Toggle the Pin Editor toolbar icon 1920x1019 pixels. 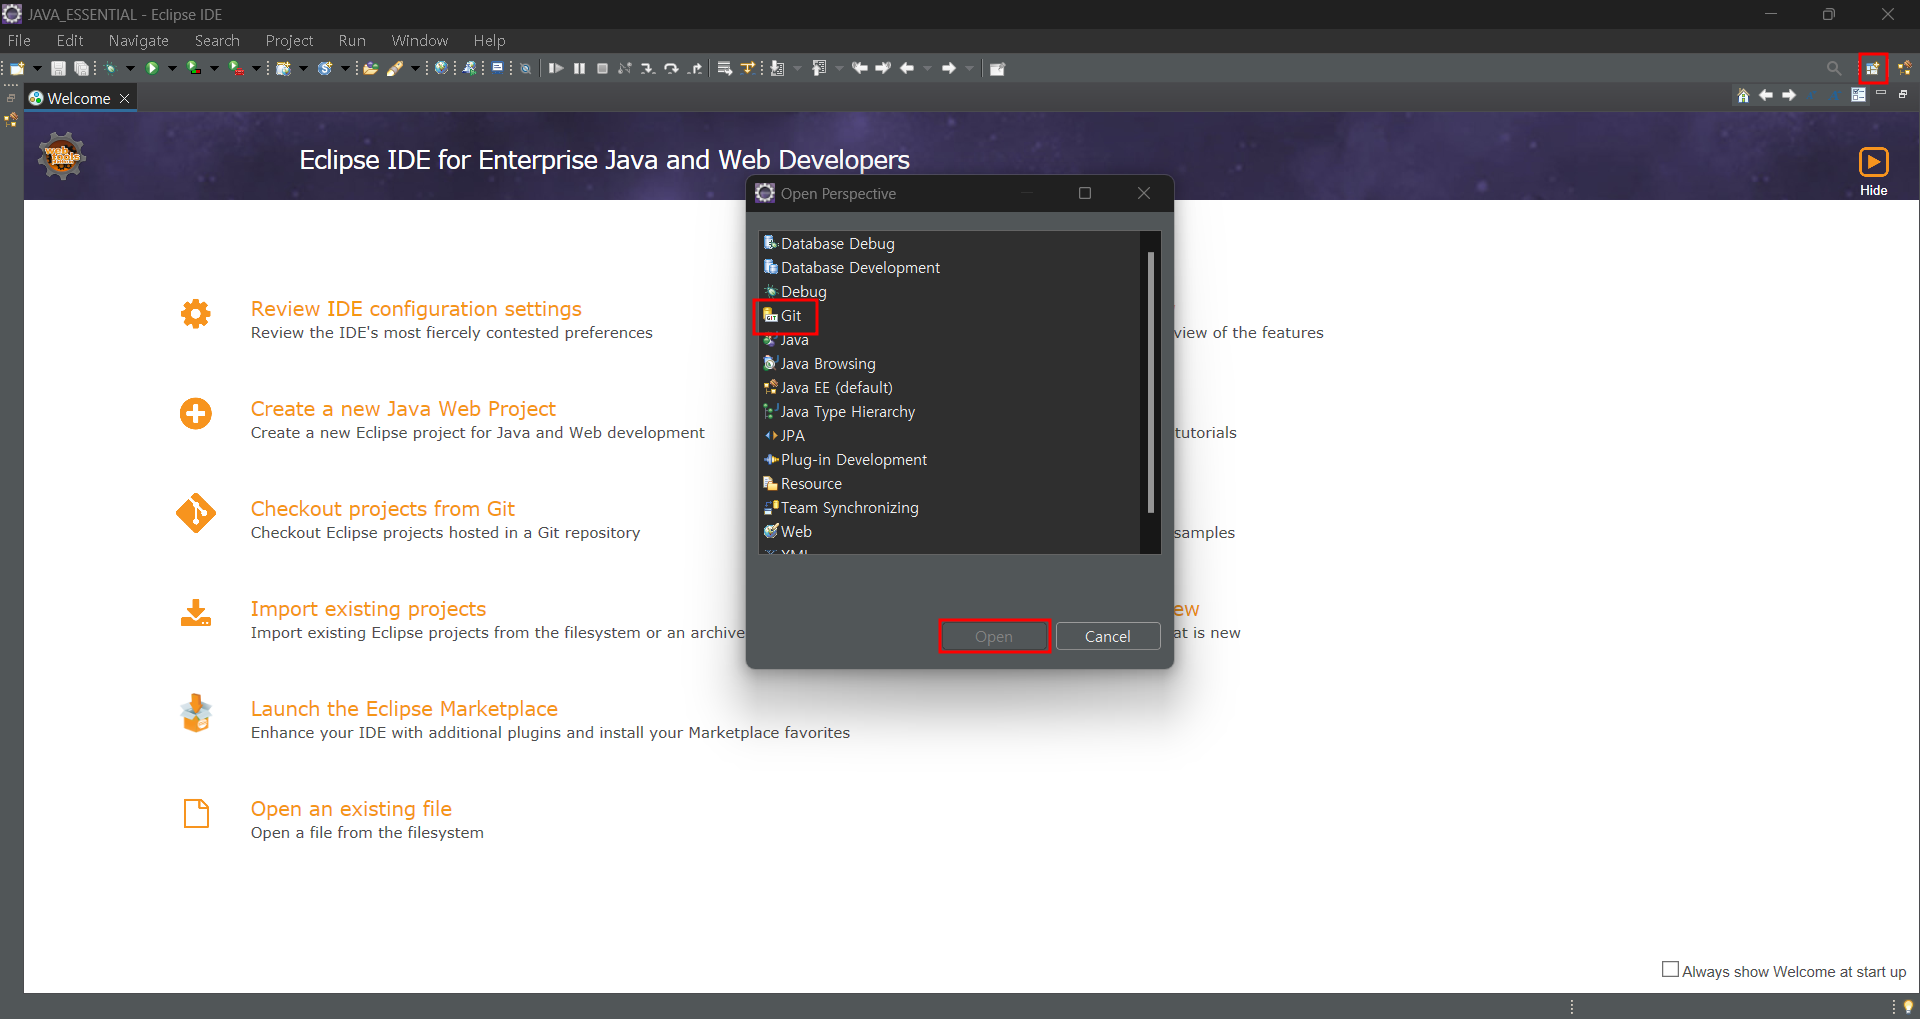(x=997, y=68)
